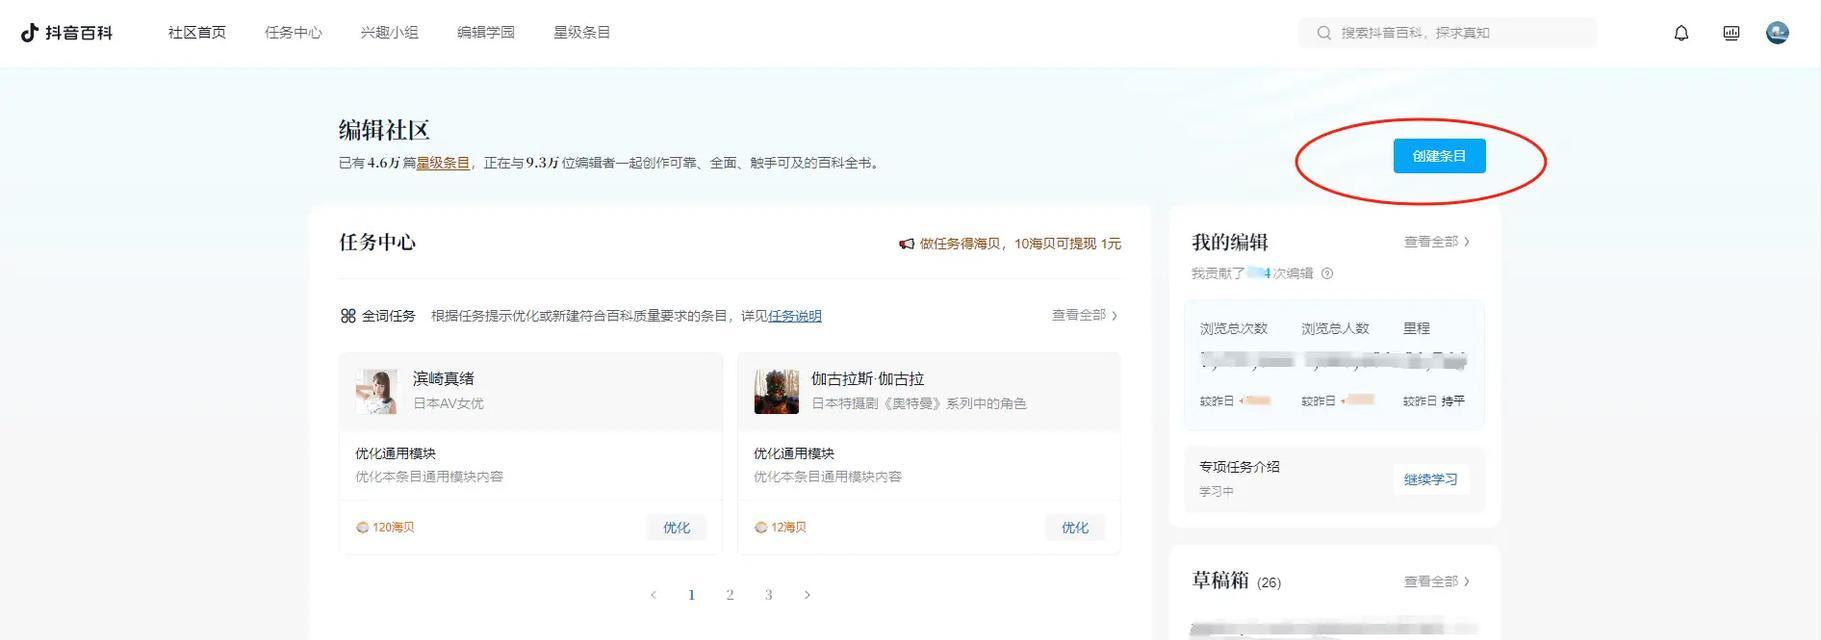Click 查看全部 for 全词任务
The image size is (1821, 640).
tap(1085, 315)
